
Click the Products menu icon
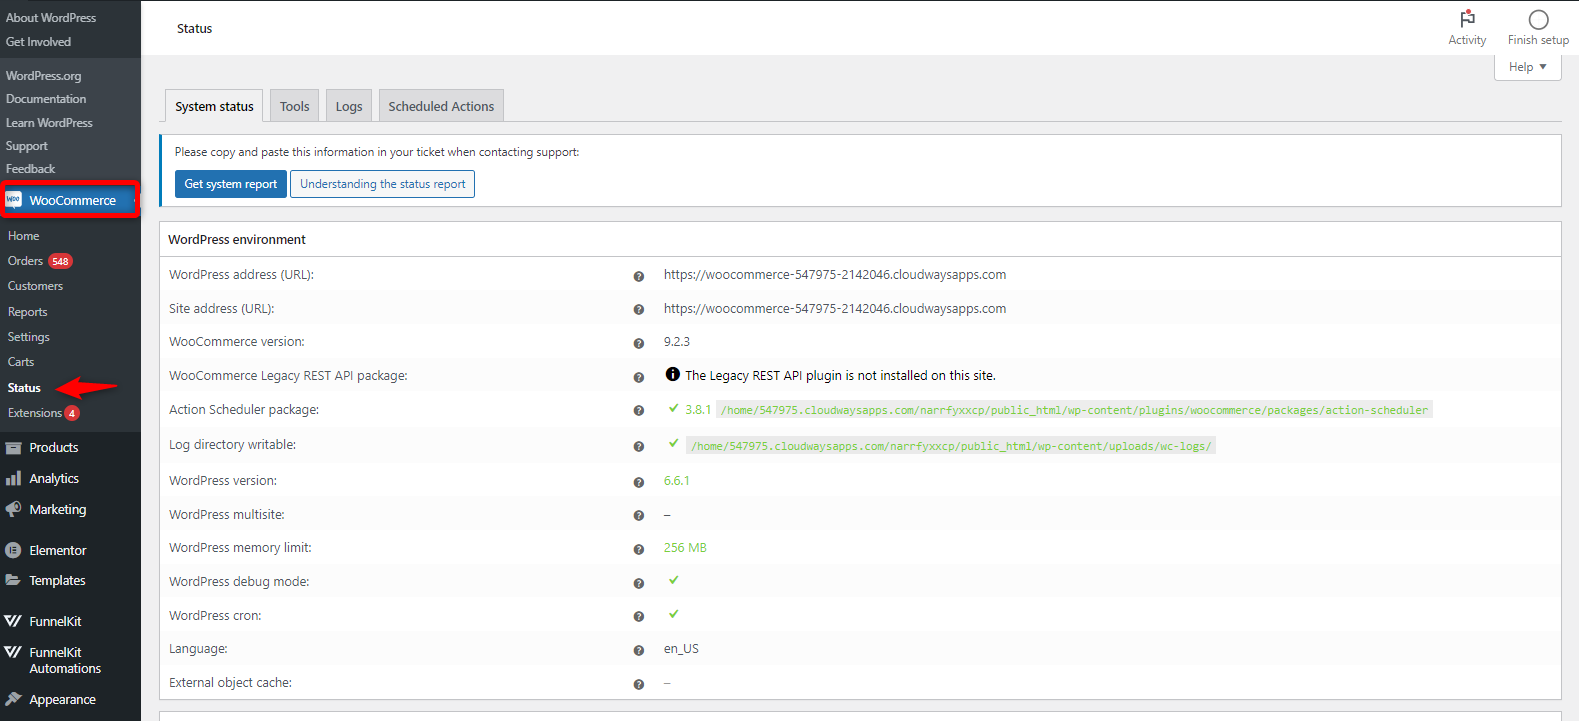pyautogui.click(x=13, y=448)
